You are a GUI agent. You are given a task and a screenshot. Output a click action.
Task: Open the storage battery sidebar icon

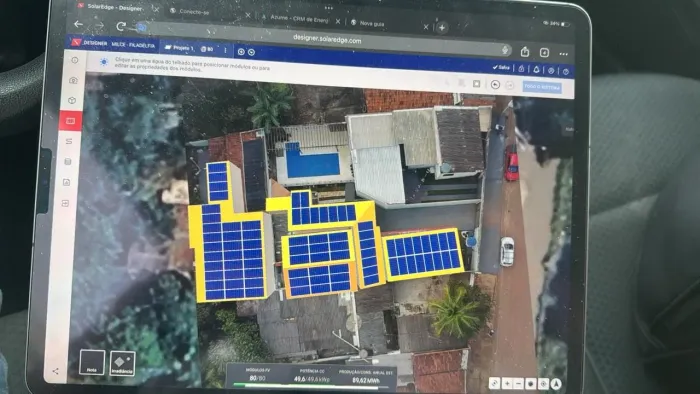point(68,162)
